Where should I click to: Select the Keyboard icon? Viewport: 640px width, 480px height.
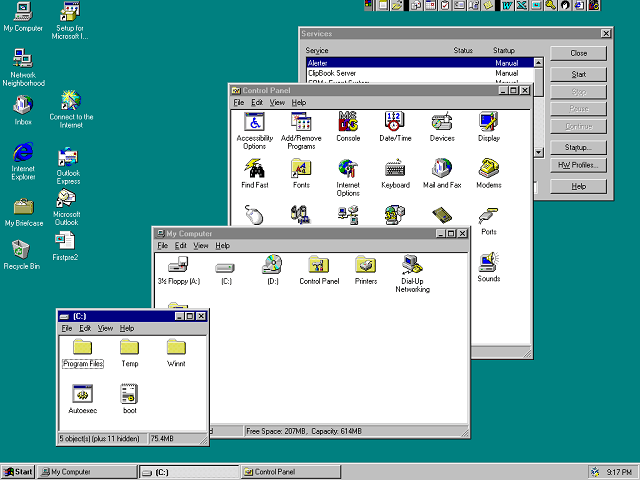[395, 173]
